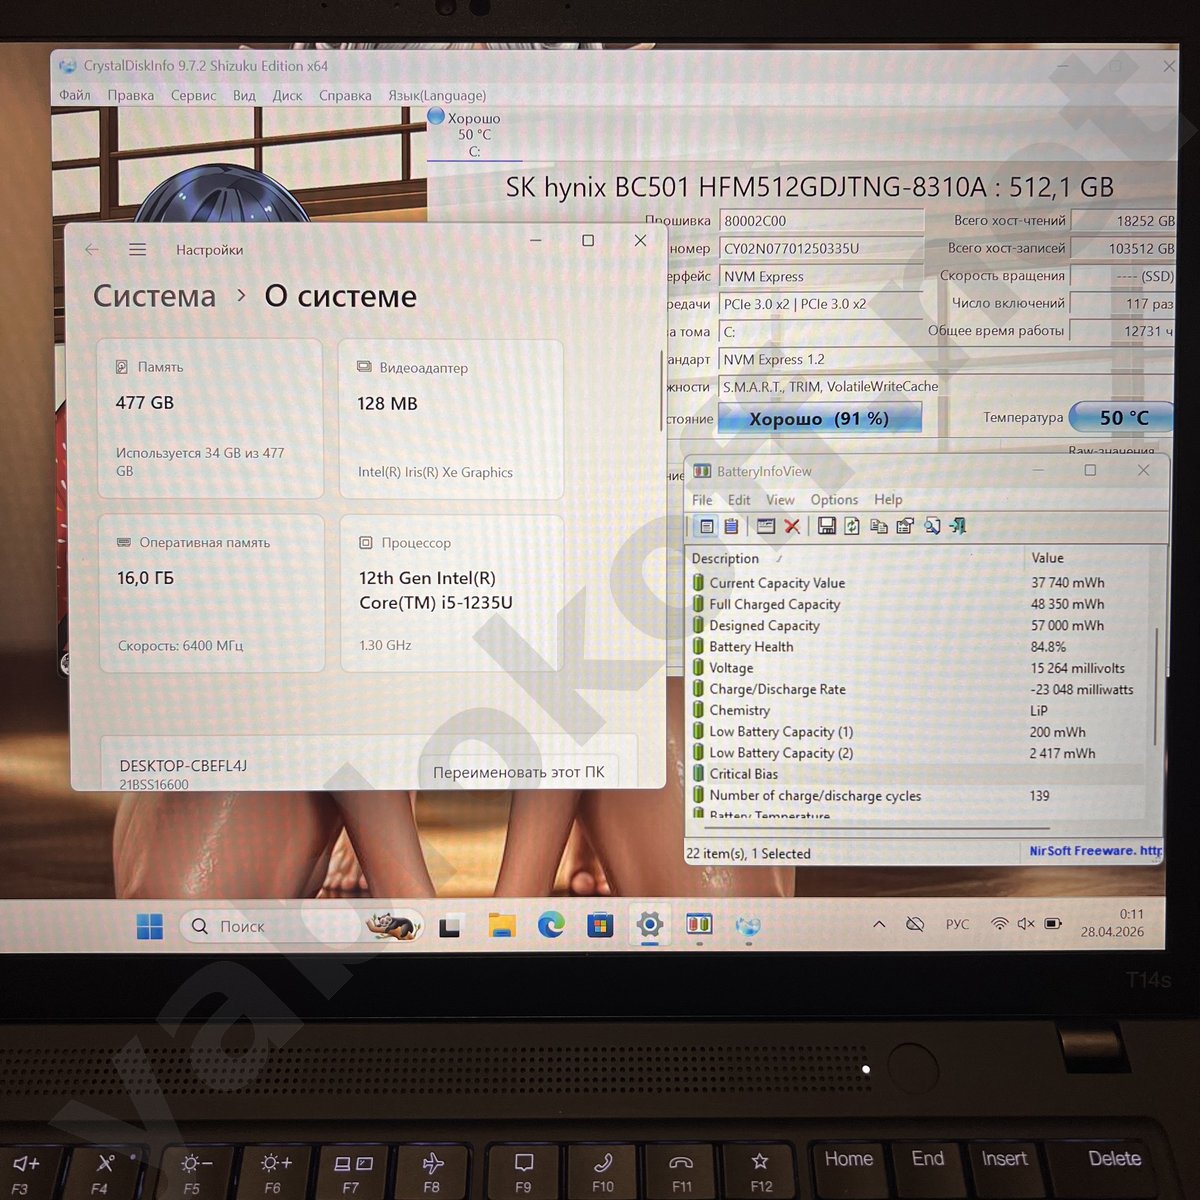Open the Edit menu in BatteryInfoView
Image resolution: width=1200 pixels, height=1200 pixels.
(x=739, y=499)
